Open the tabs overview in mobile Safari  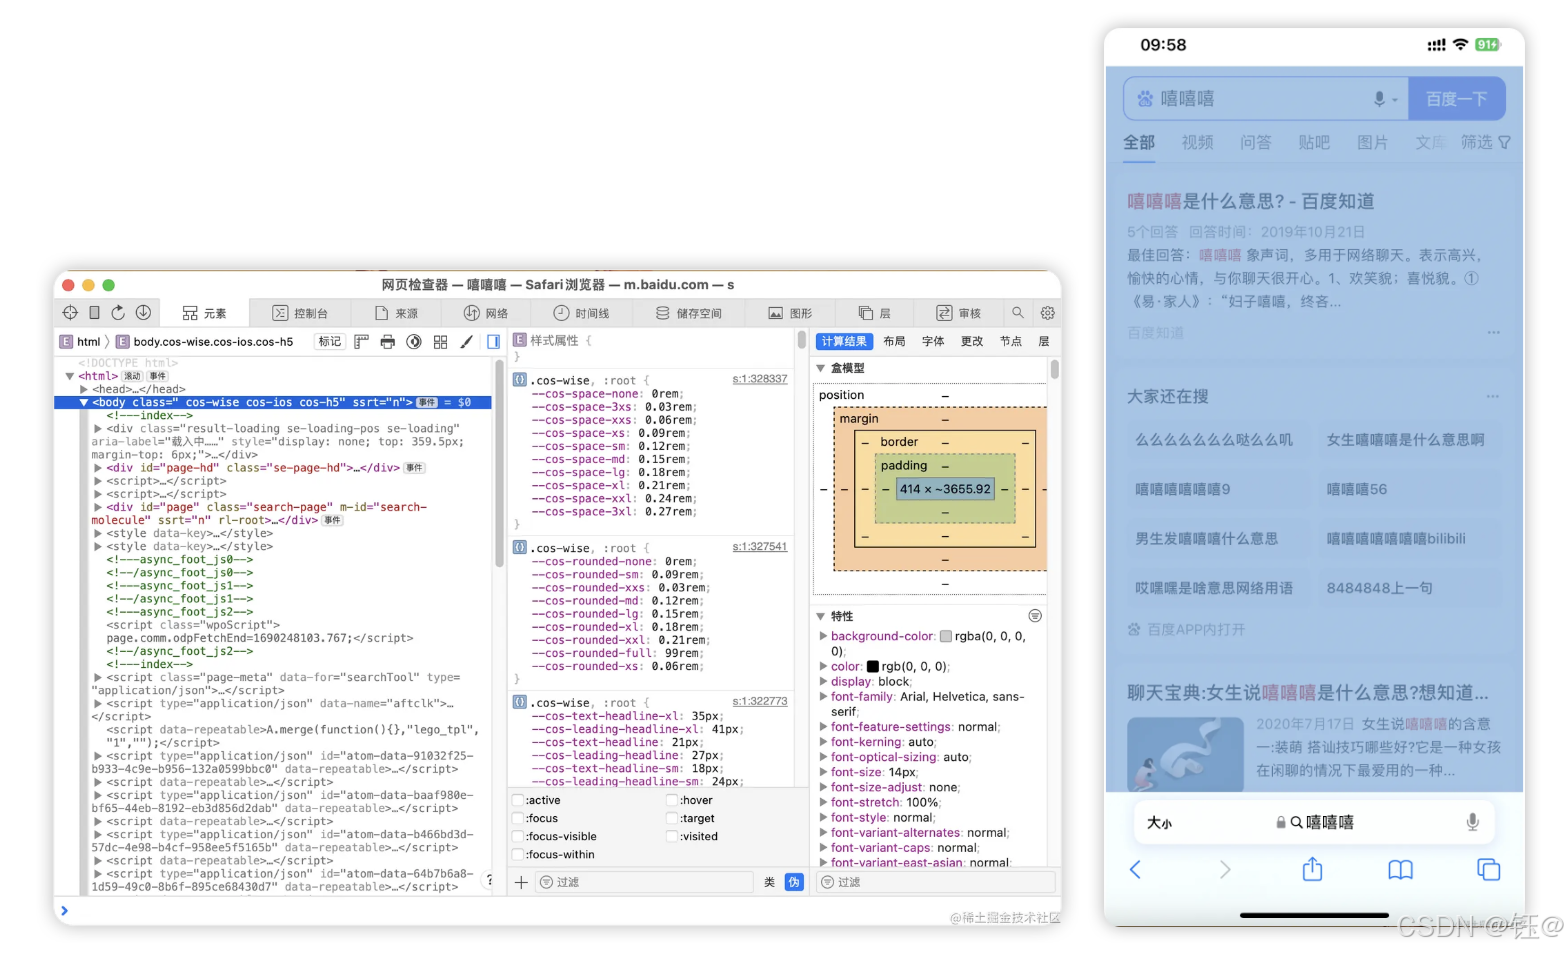pyautogui.click(x=1489, y=869)
